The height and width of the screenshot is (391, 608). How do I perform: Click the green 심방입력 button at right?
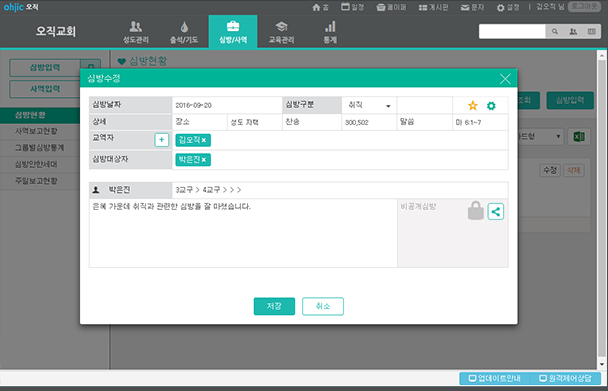coord(570,100)
